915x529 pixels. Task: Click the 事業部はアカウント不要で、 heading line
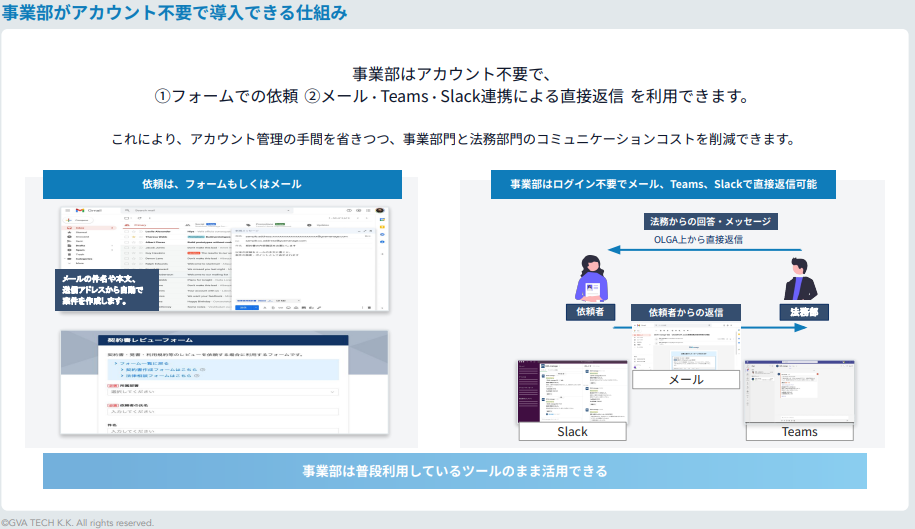pos(452,74)
